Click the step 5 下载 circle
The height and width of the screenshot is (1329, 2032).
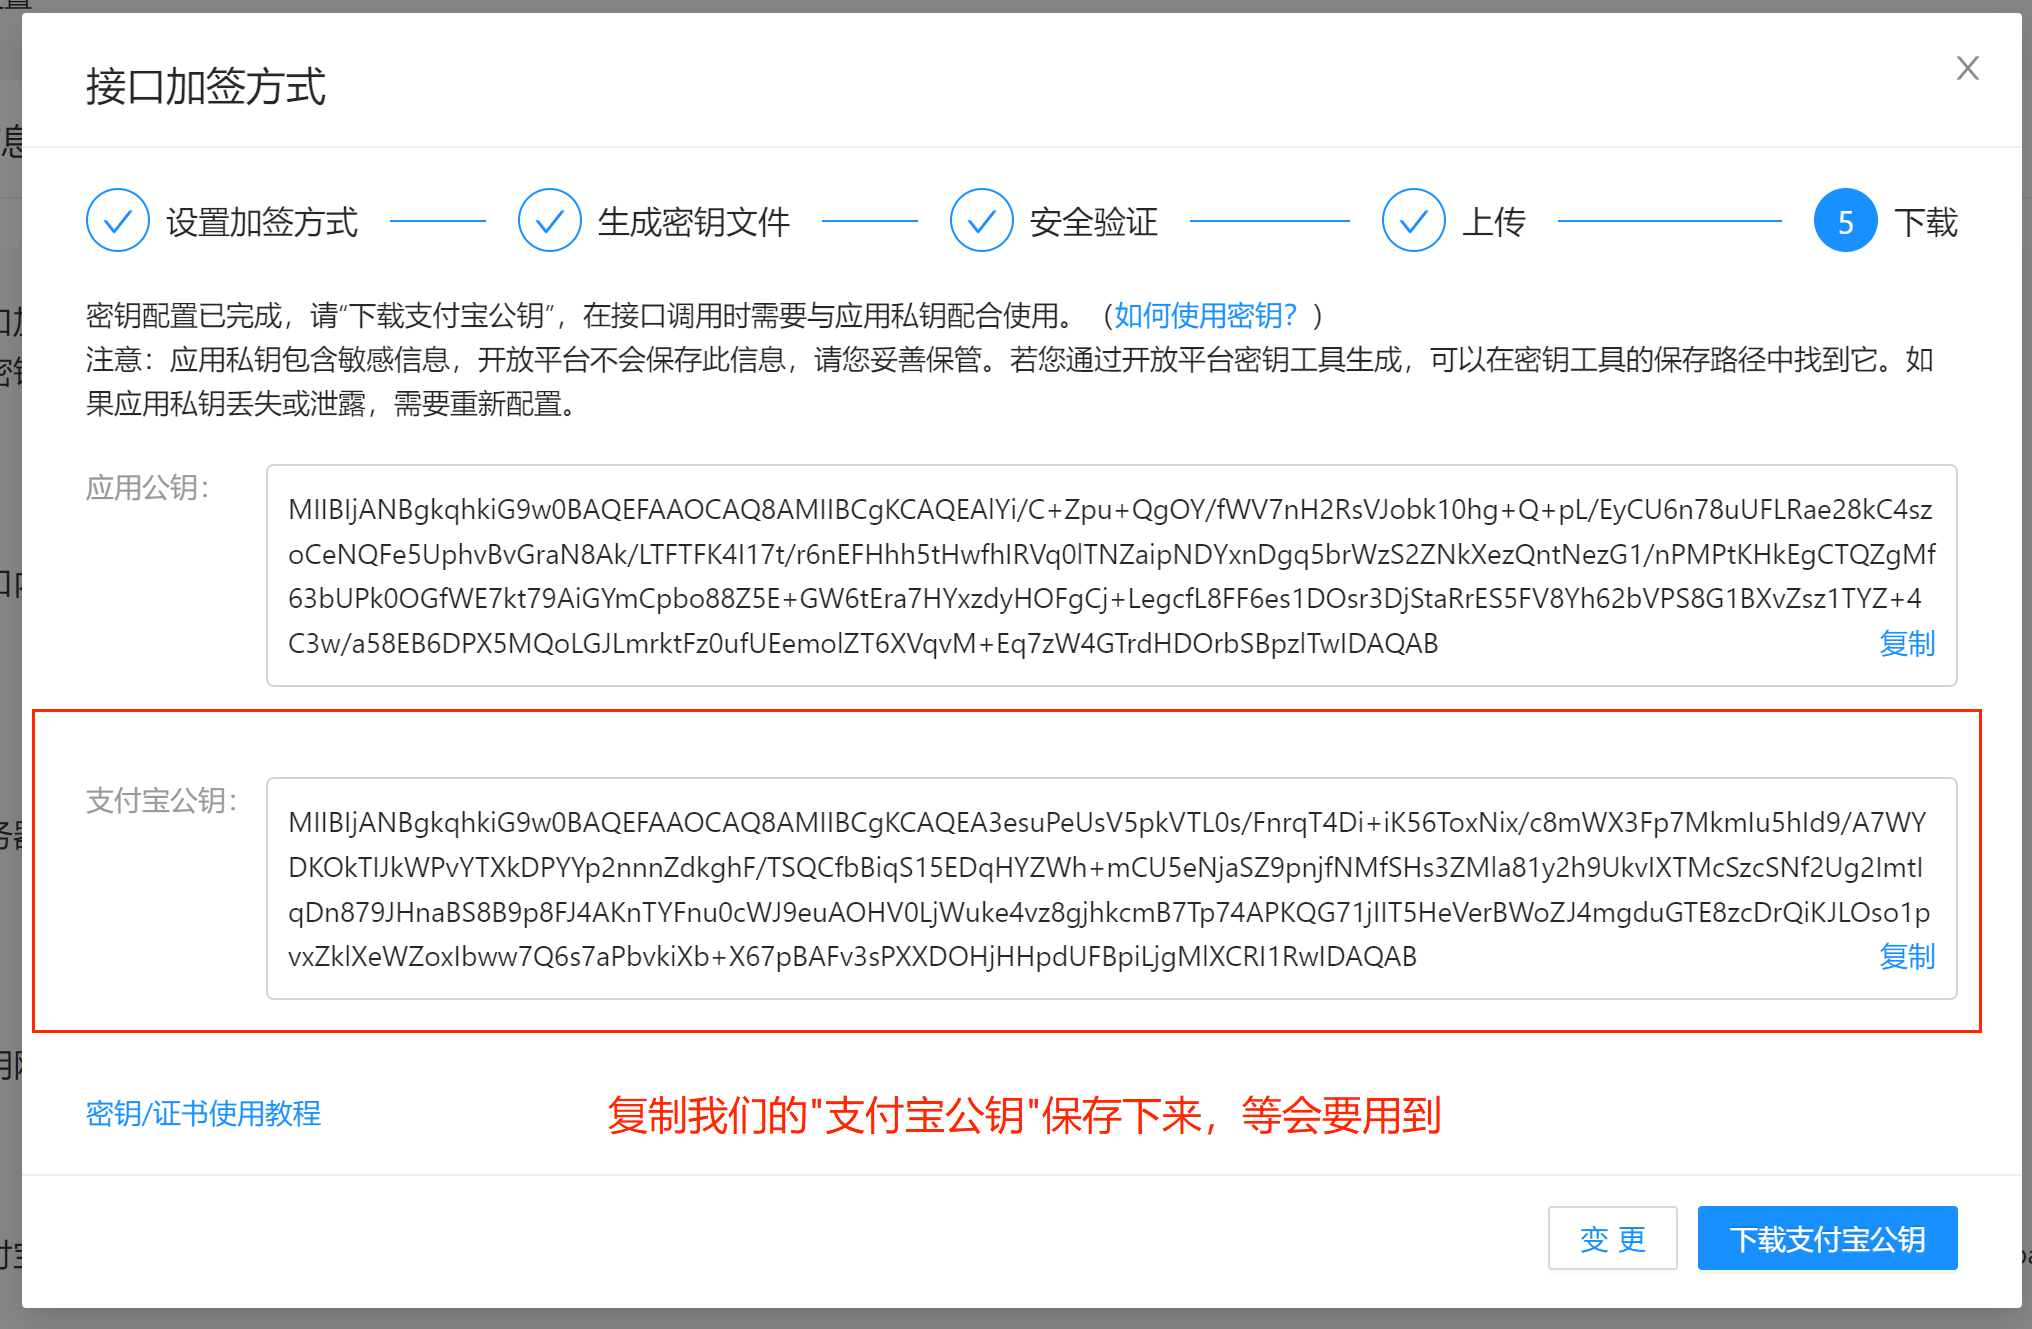click(1846, 220)
